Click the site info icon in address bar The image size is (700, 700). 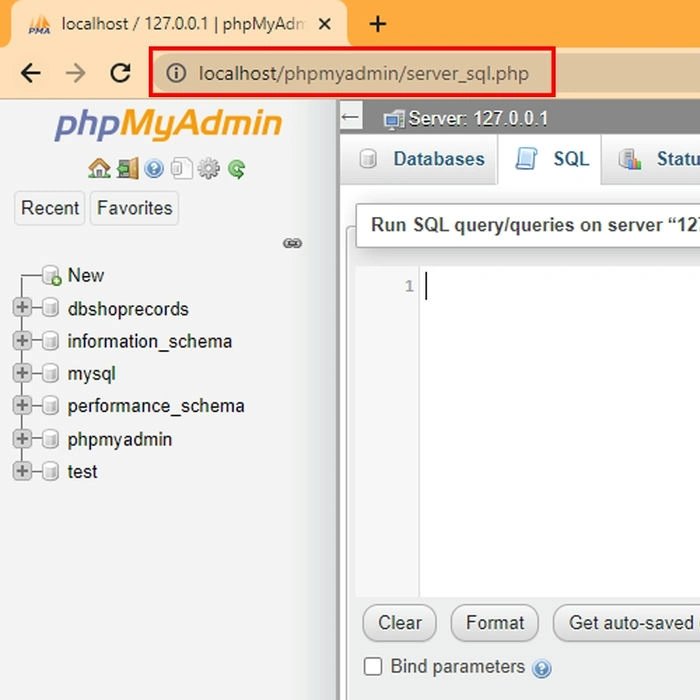tap(176, 73)
